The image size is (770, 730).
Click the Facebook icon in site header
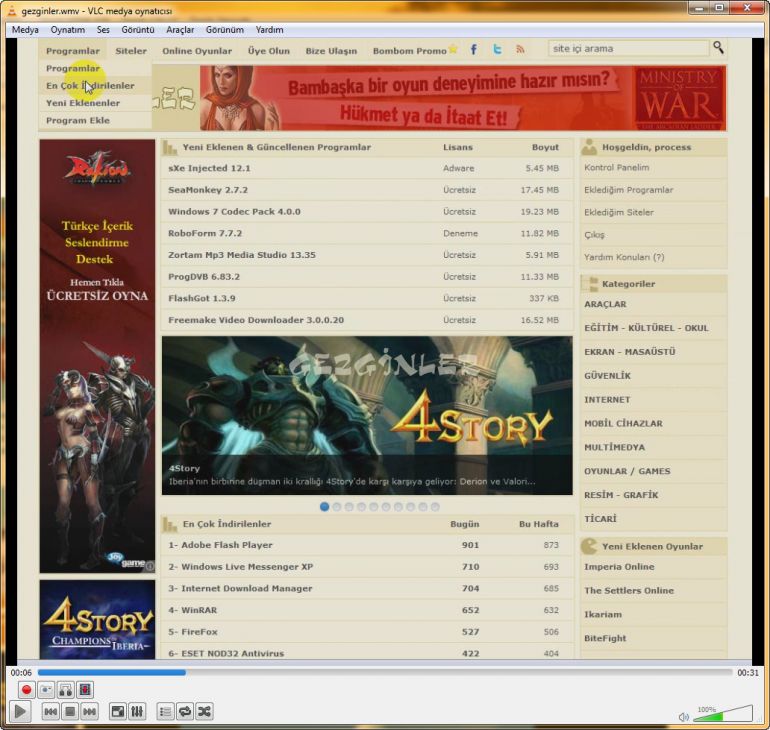click(473, 50)
